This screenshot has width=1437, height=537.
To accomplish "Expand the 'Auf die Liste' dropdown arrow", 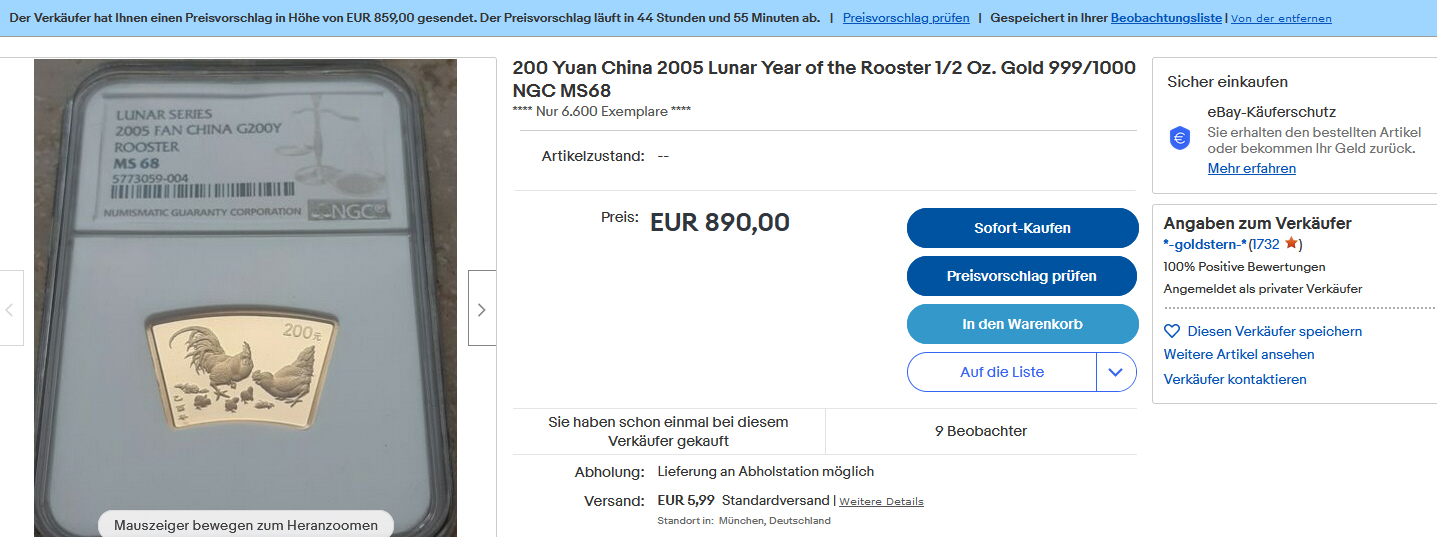I will pyautogui.click(x=1116, y=372).
